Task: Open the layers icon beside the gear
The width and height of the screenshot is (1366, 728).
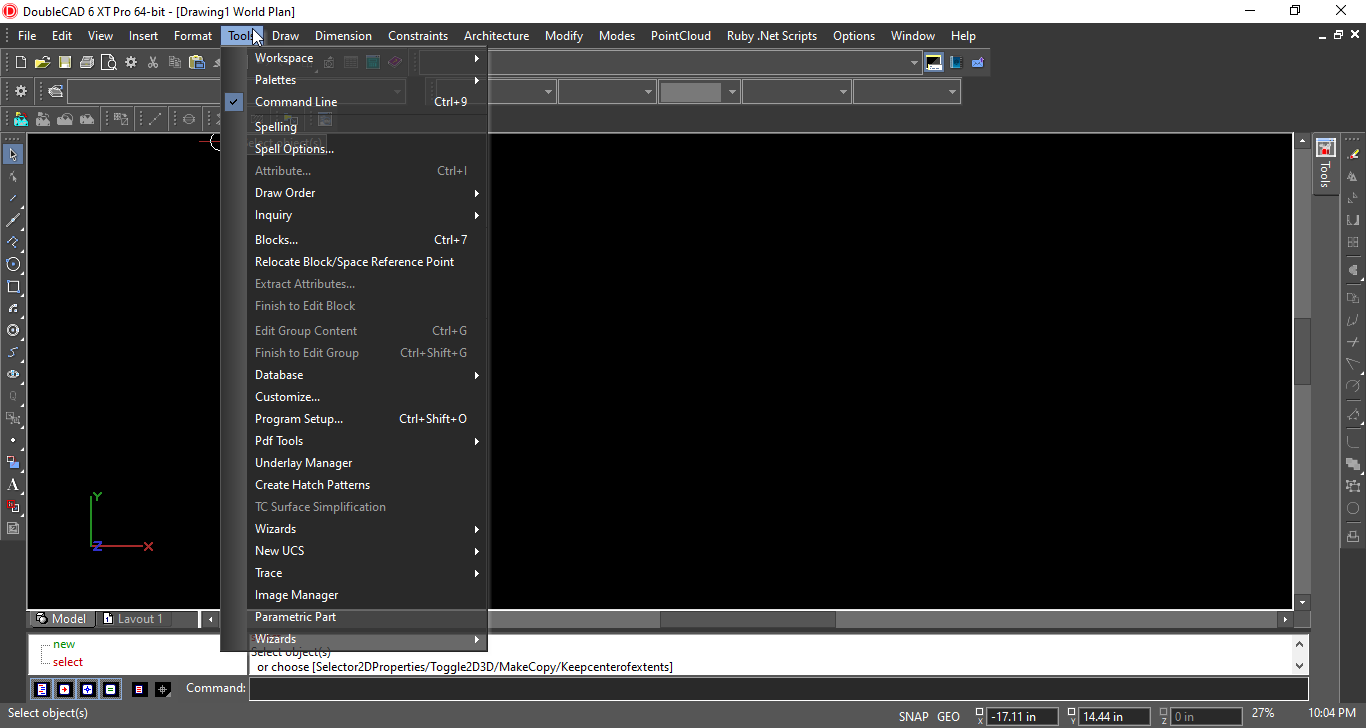Action: [x=55, y=92]
